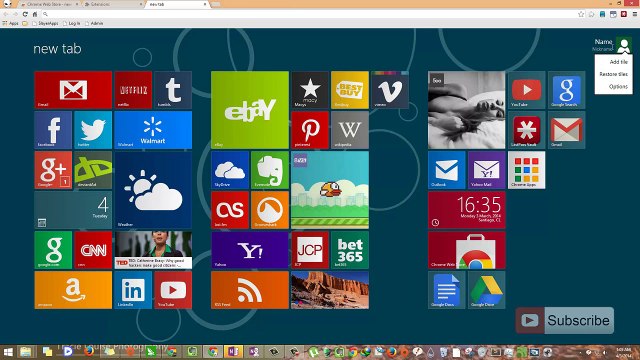Screen dimensions: 640x360
Task: Open the Facebook tile
Action: click(x=53, y=130)
